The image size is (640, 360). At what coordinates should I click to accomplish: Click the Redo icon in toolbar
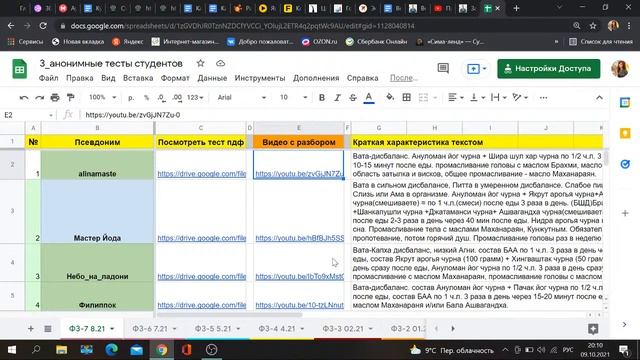(39, 98)
